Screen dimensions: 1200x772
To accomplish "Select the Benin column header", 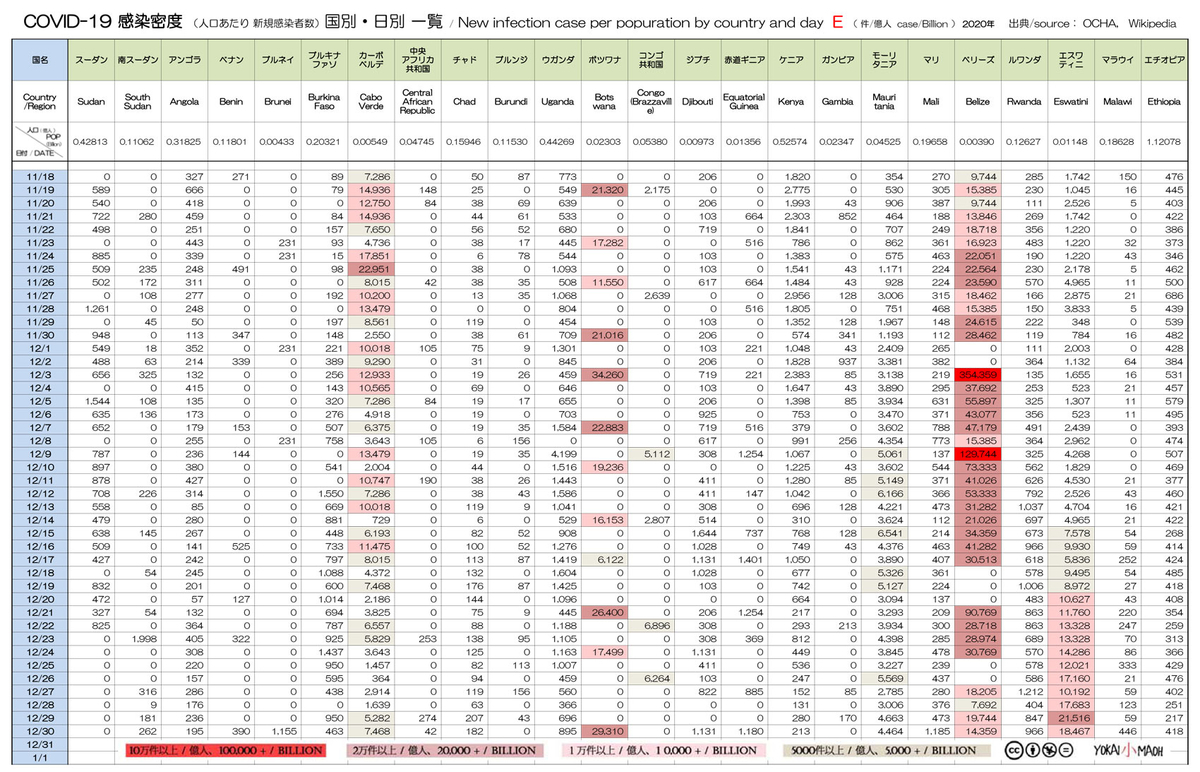I will (231, 102).
